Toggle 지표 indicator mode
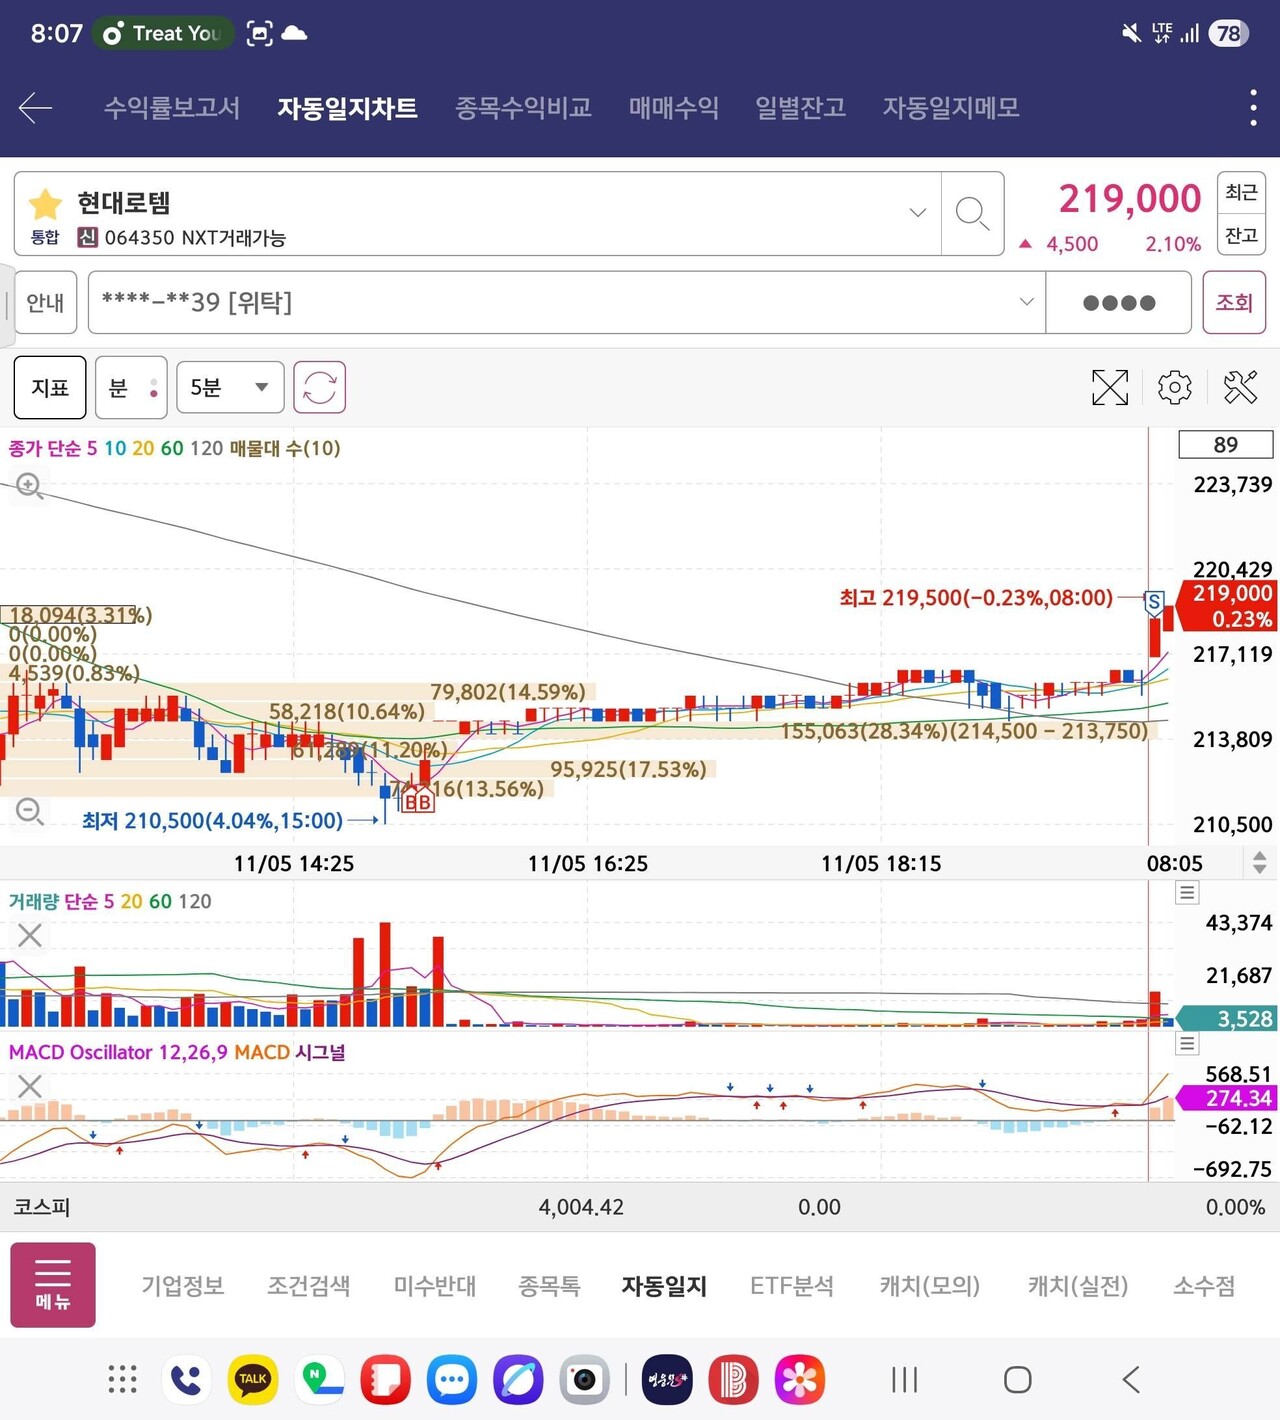This screenshot has height=1420, width=1280. pyautogui.click(x=49, y=387)
